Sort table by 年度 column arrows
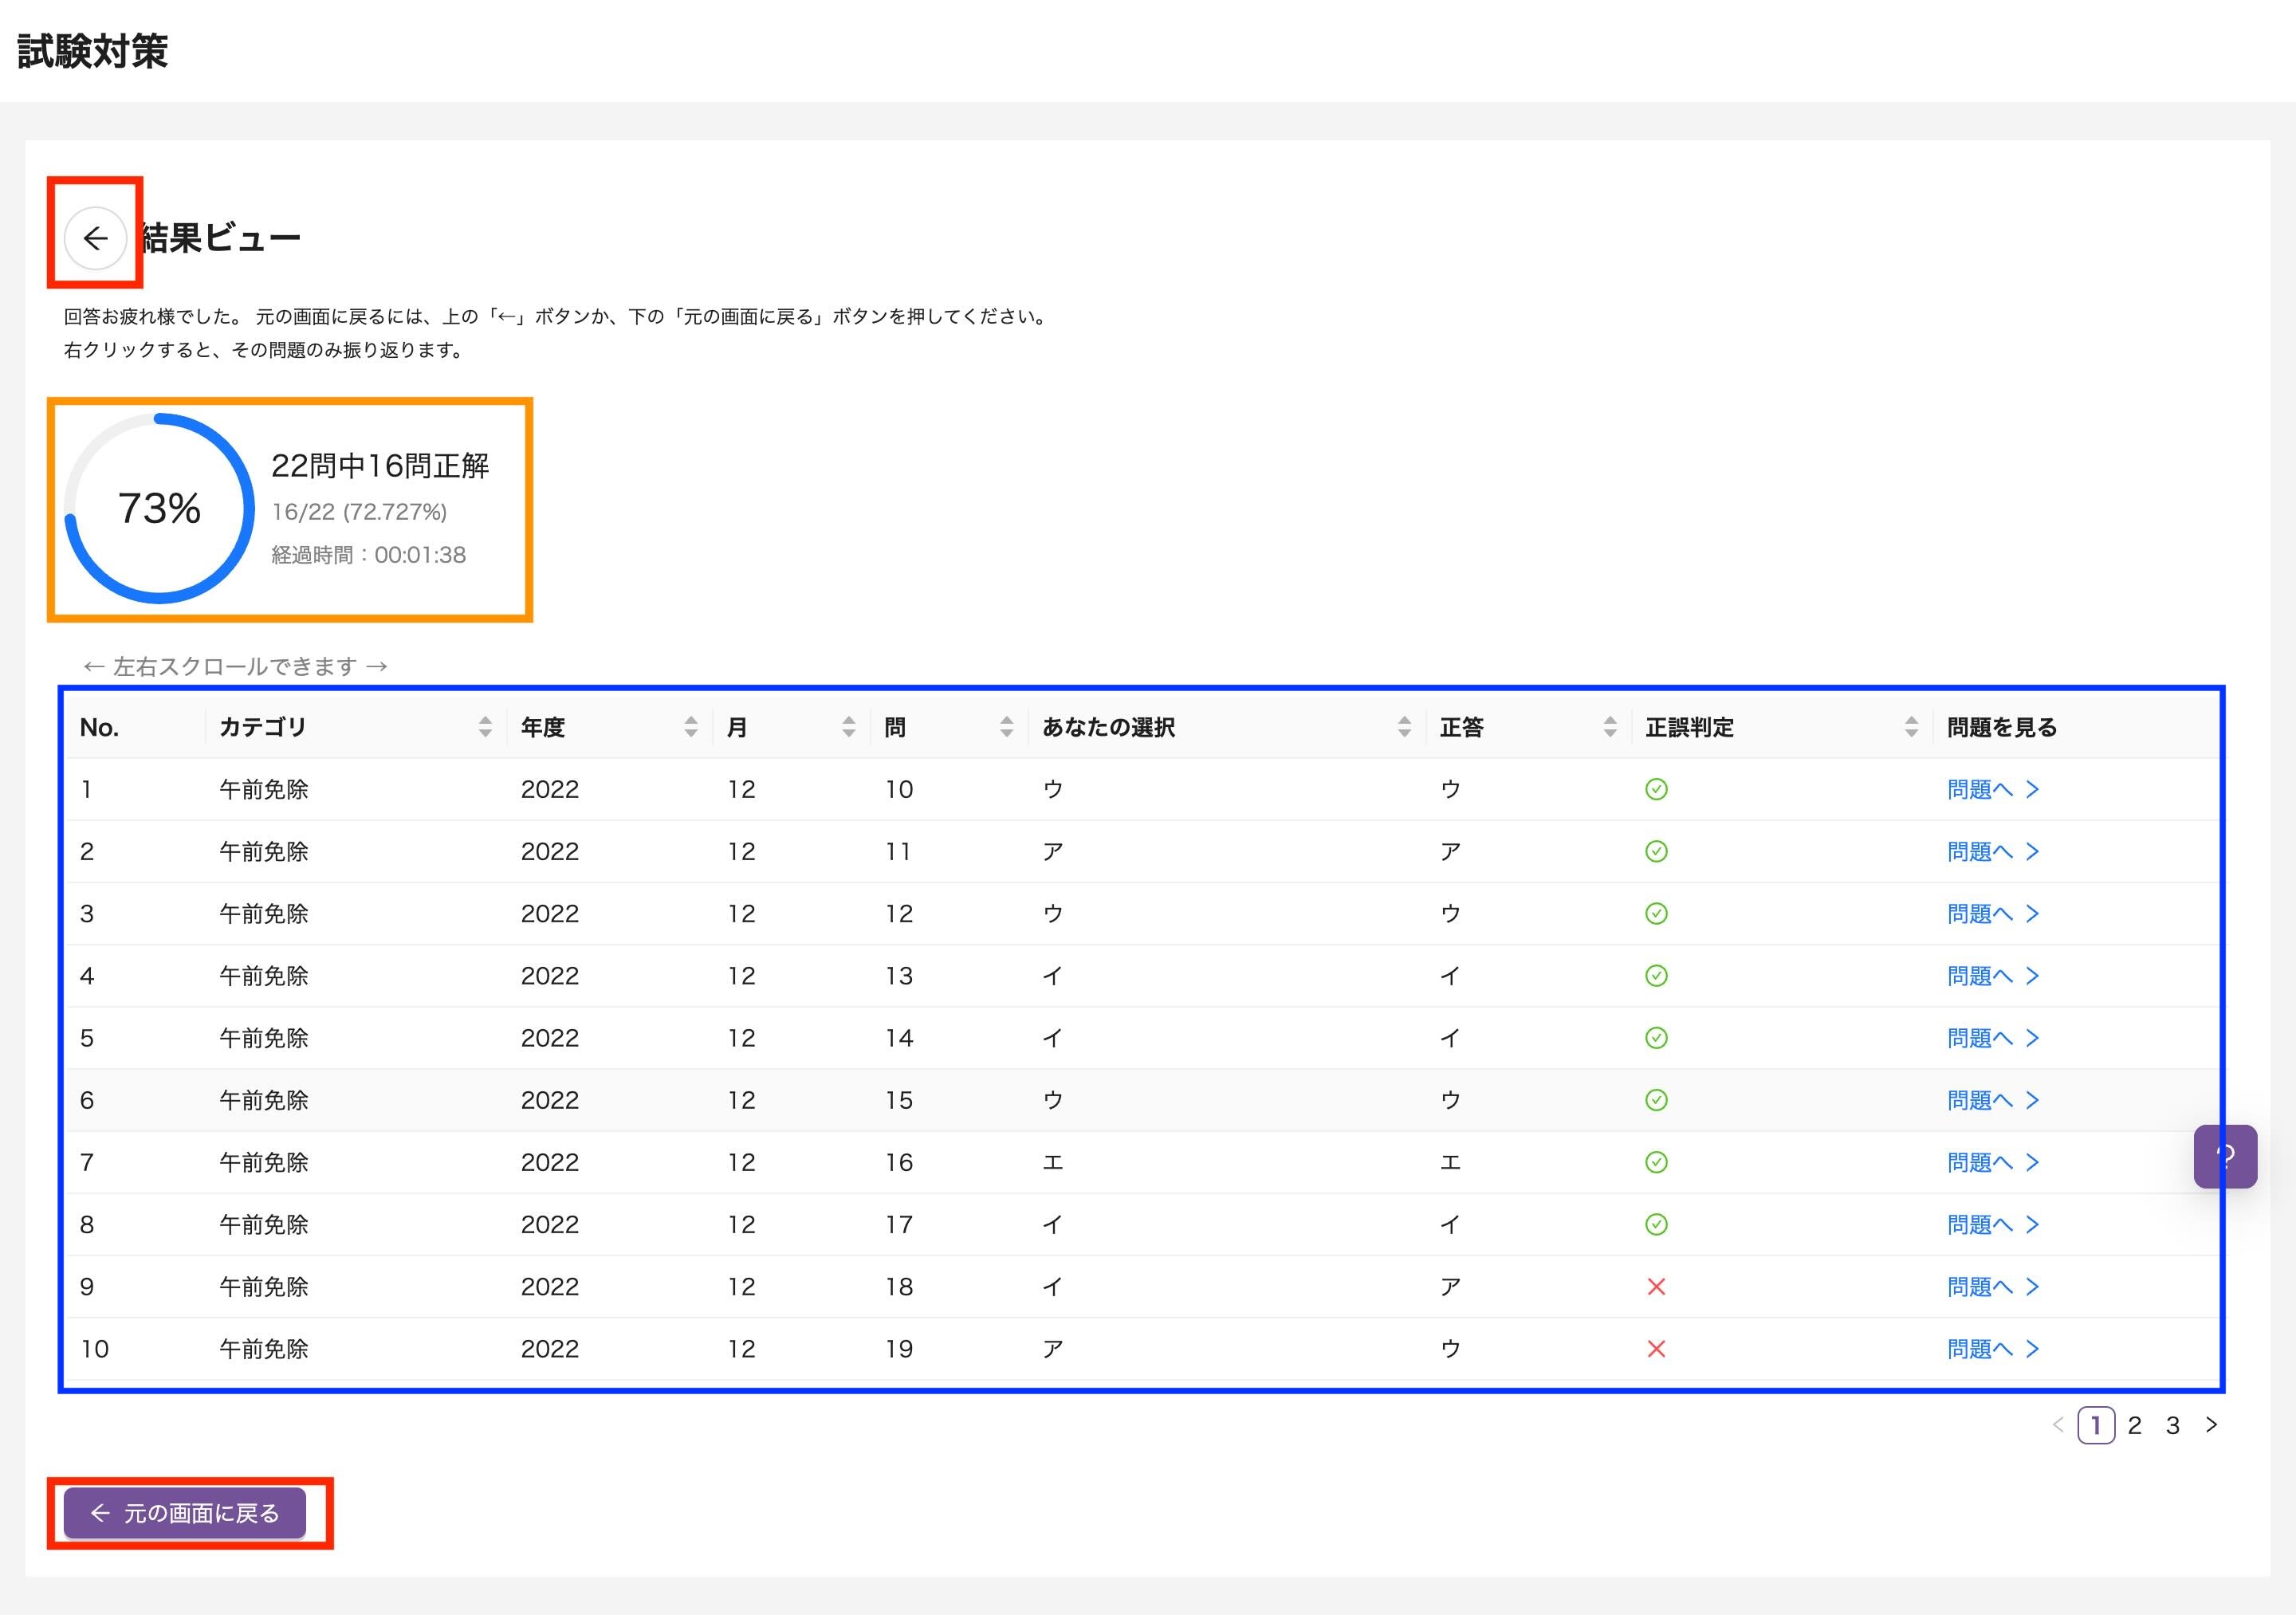This screenshot has height=1615, width=2296. tap(690, 727)
